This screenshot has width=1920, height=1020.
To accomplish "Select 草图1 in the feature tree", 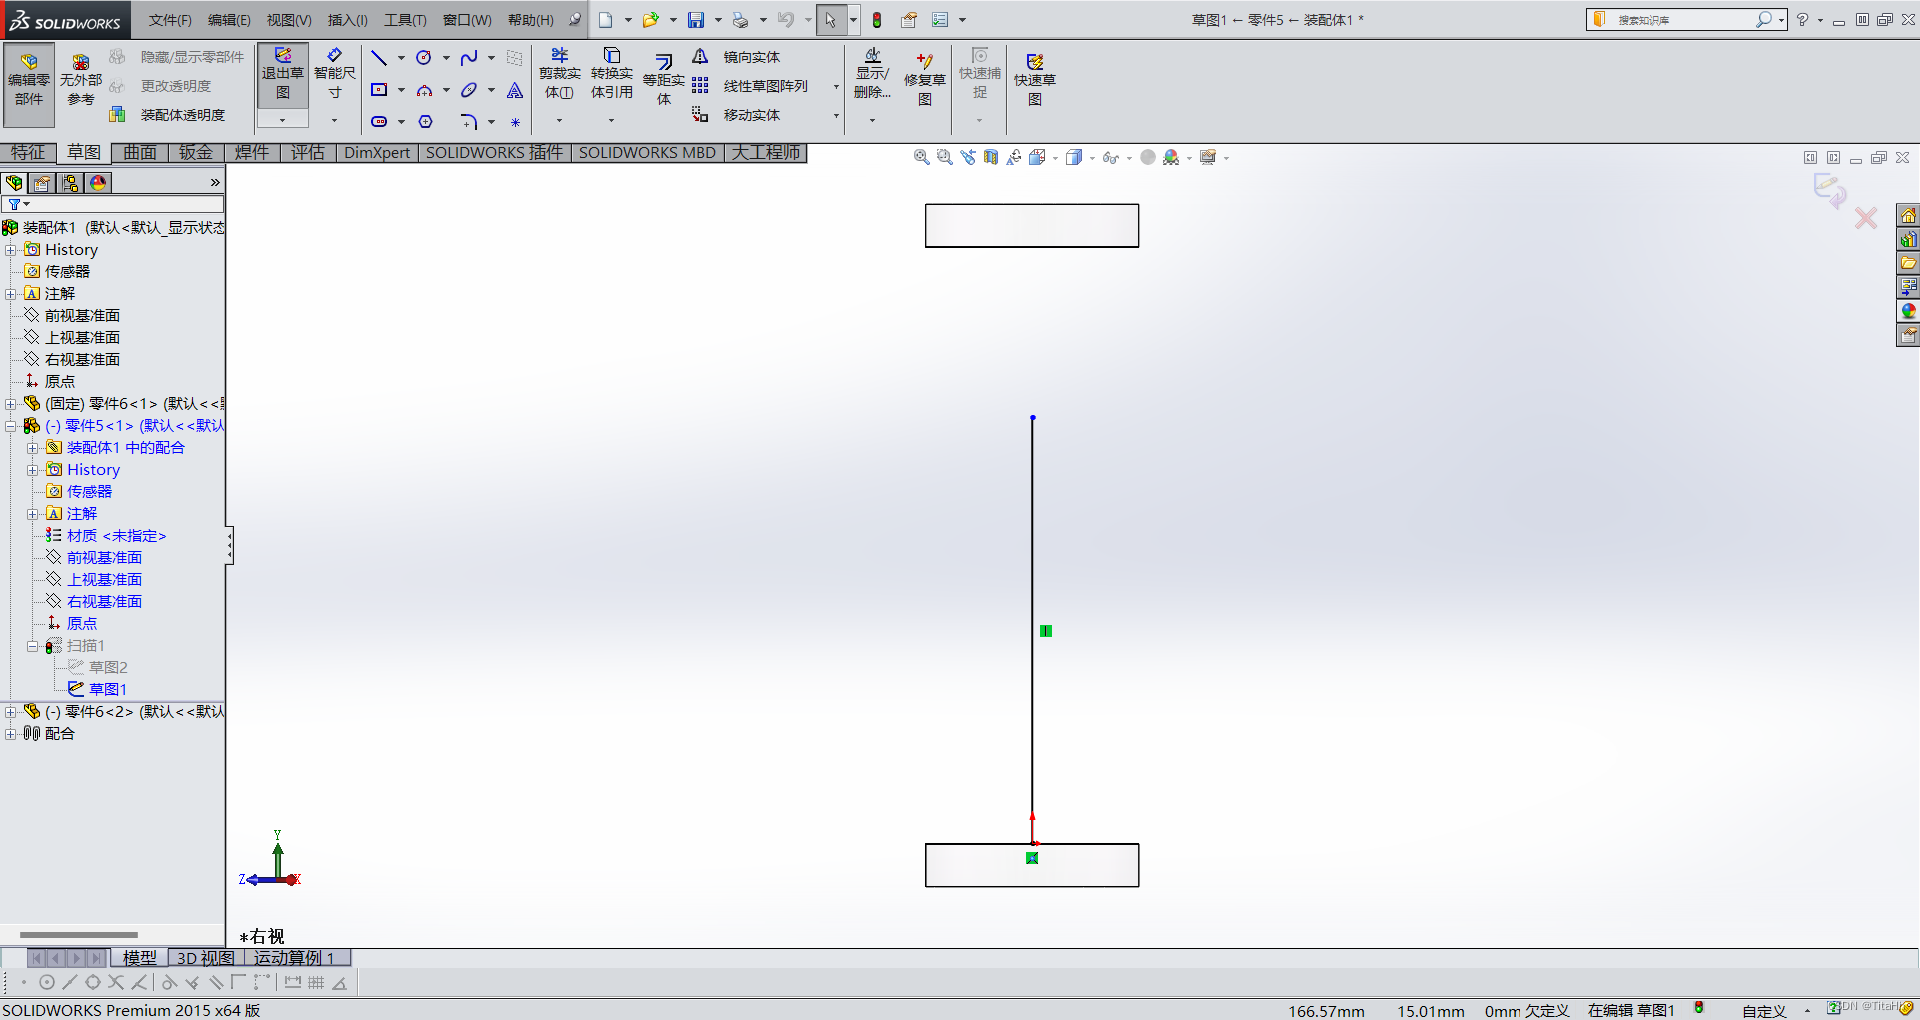I will click(x=108, y=689).
